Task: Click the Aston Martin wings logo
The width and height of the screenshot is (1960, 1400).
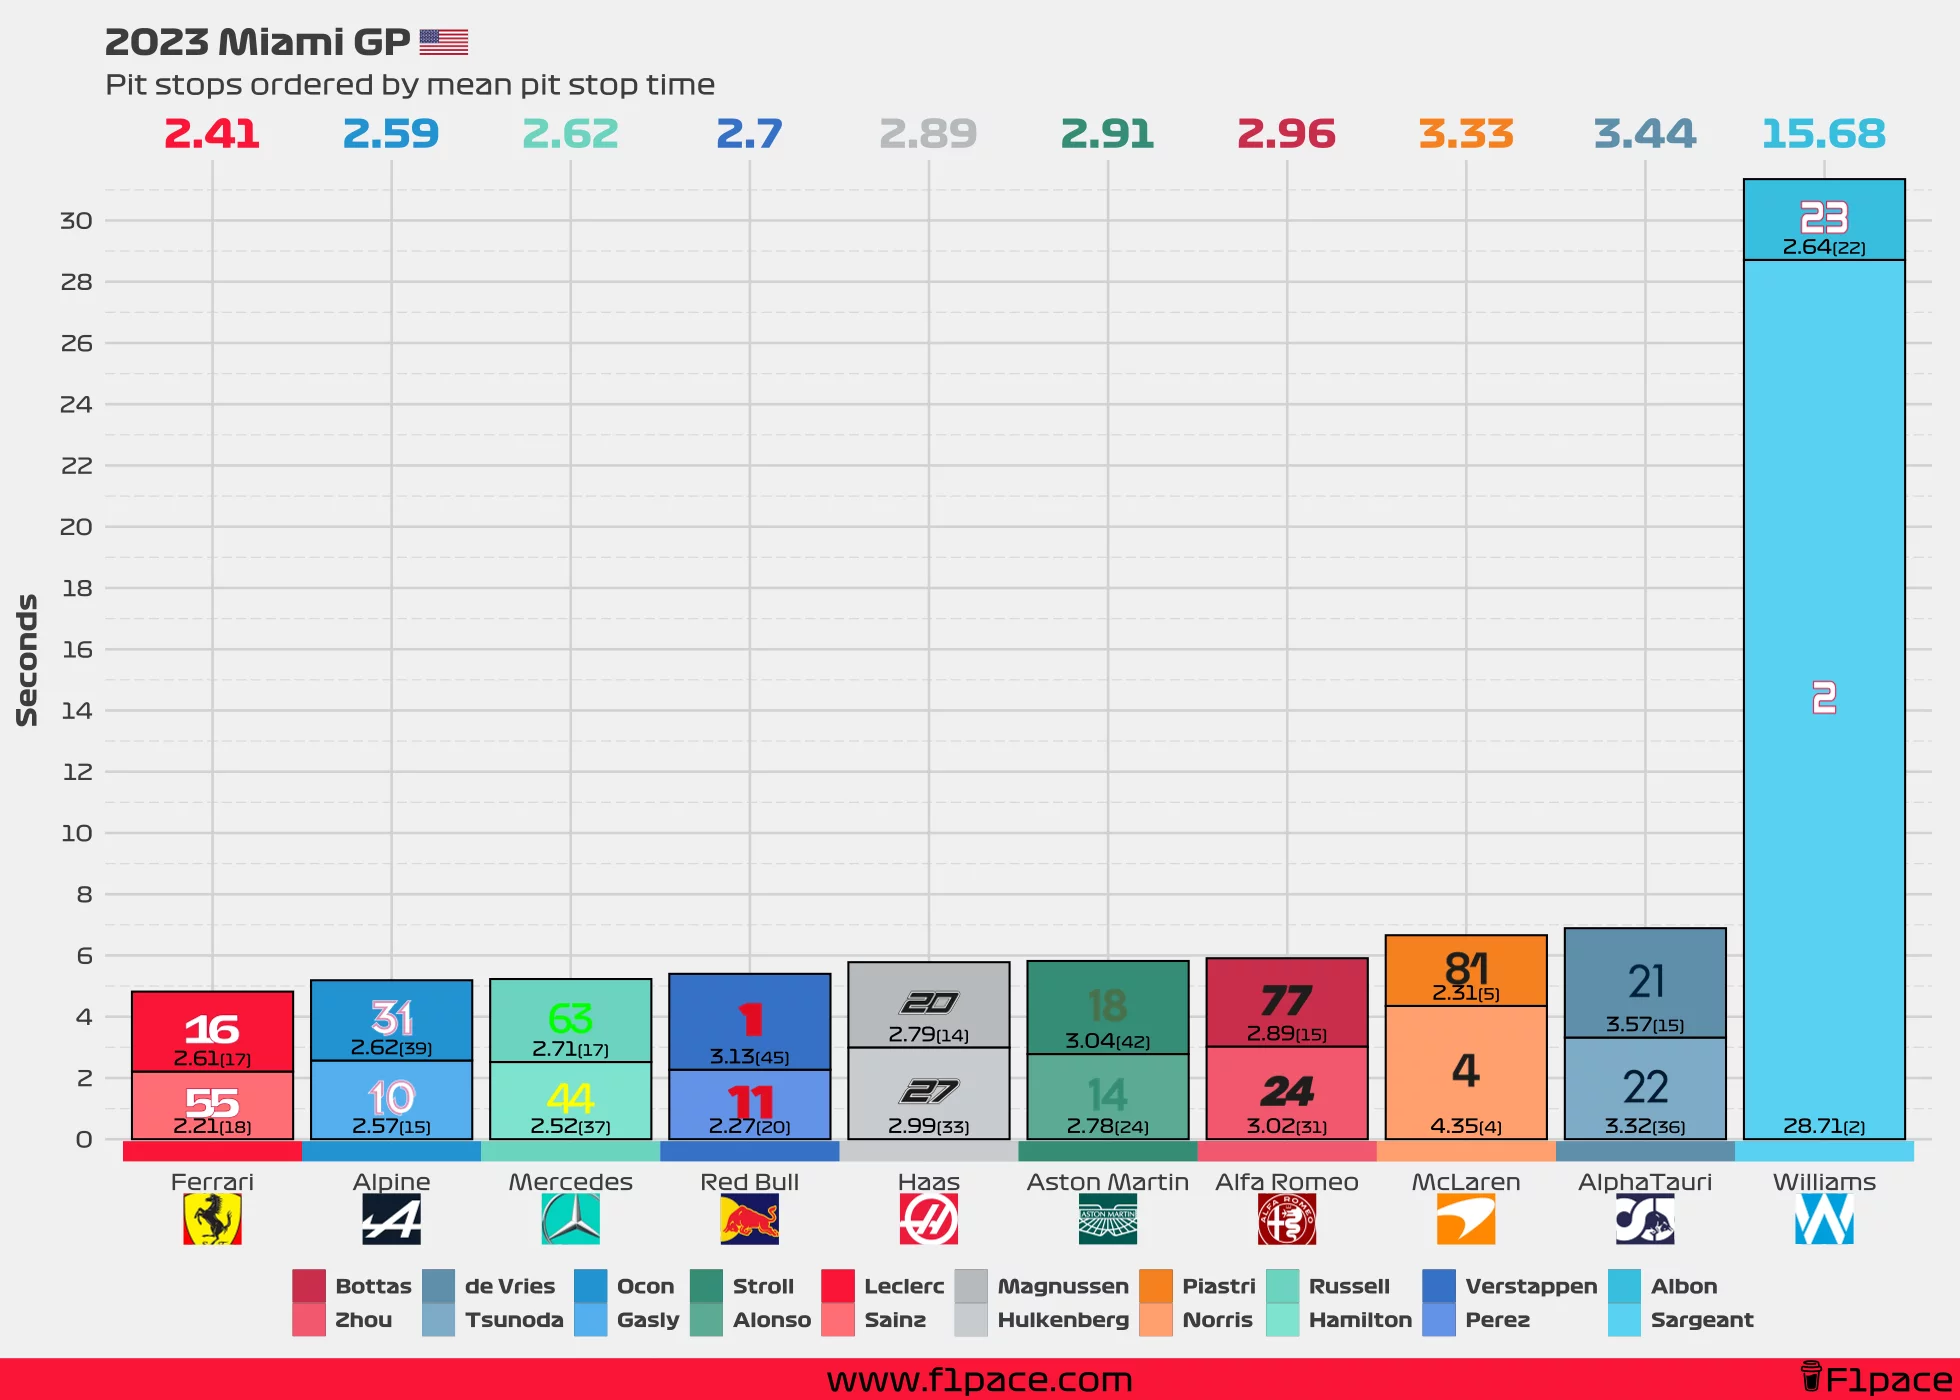Action: point(1108,1220)
